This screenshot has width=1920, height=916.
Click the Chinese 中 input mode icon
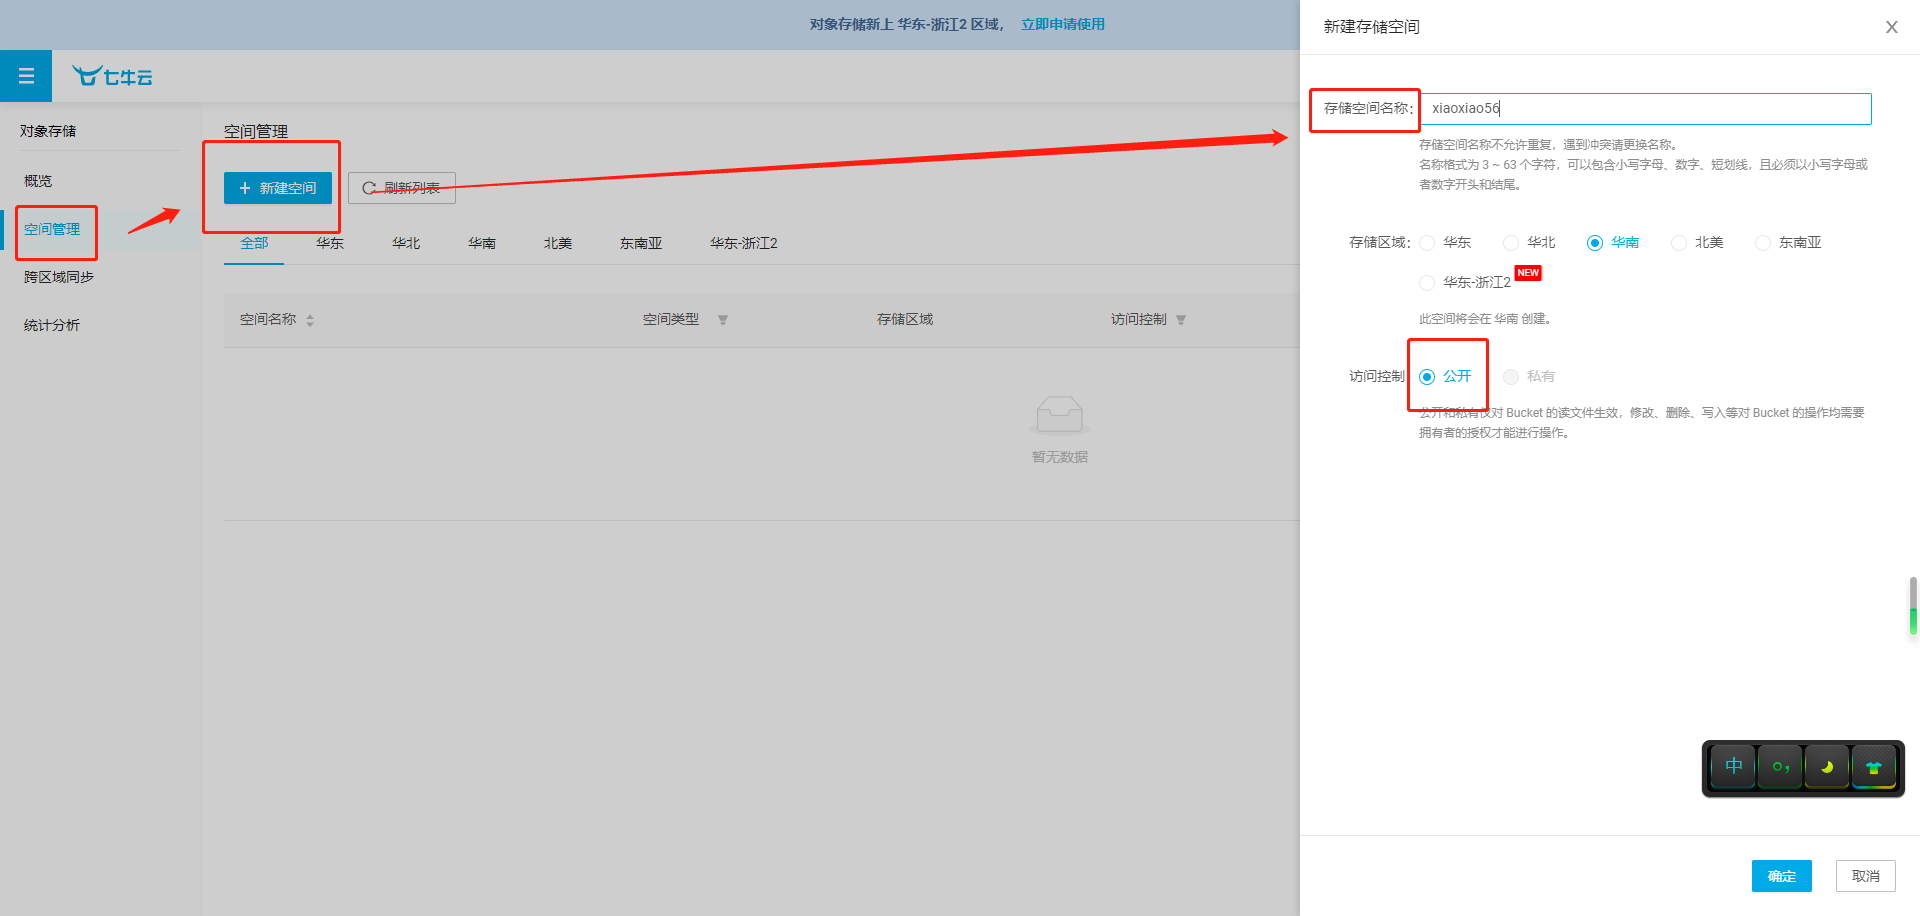(x=1733, y=767)
